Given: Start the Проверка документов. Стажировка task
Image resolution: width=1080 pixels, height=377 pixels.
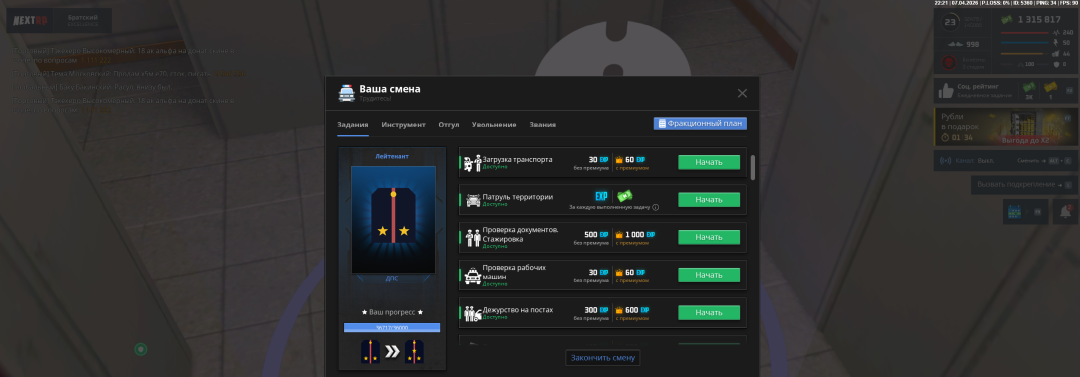Looking at the screenshot, I should click(709, 237).
